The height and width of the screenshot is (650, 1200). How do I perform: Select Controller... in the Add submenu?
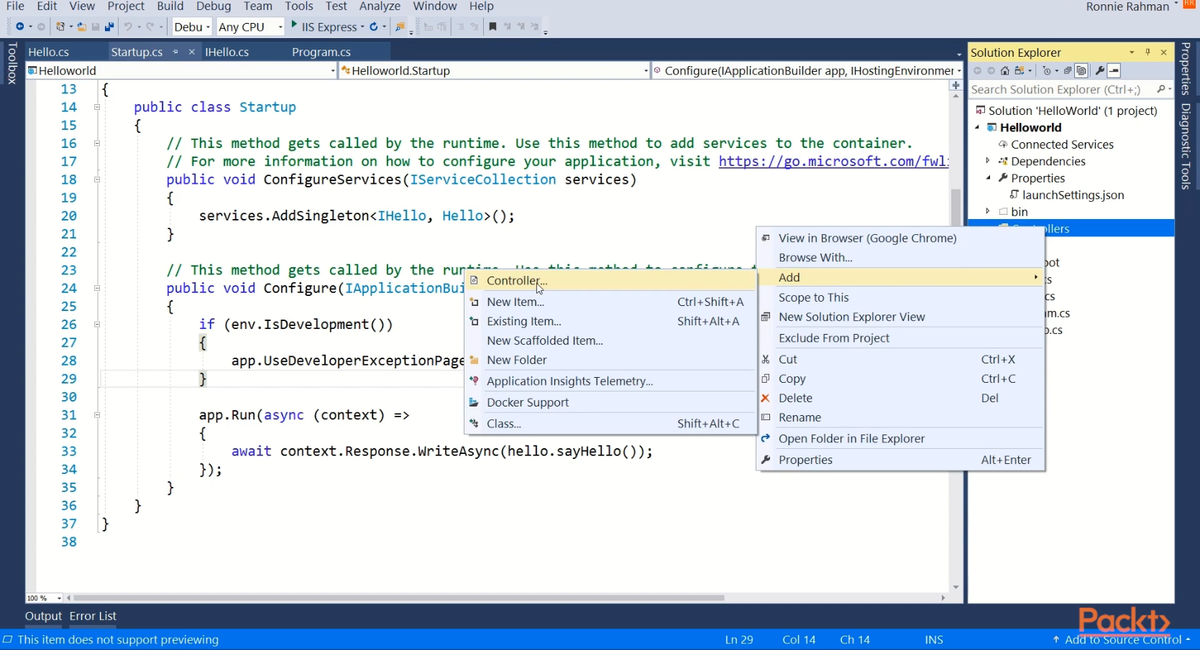[x=610, y=281]
